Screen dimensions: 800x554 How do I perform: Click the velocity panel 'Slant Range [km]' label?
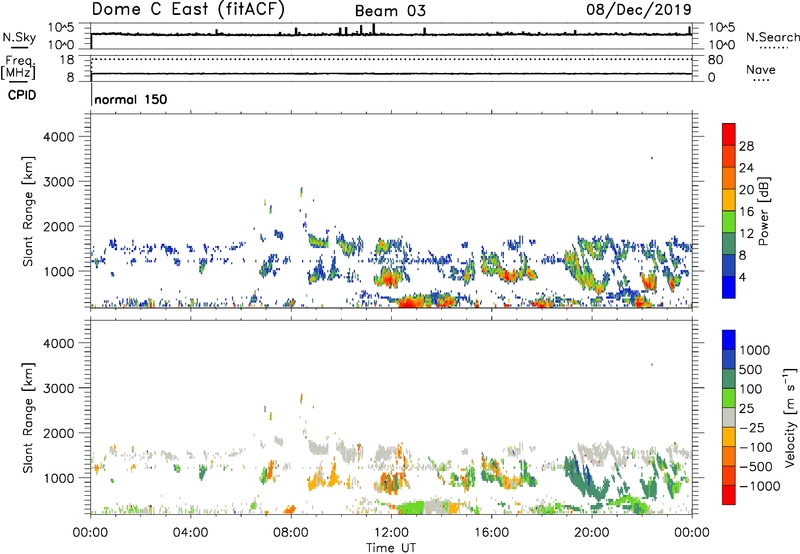tap(28, 418)
